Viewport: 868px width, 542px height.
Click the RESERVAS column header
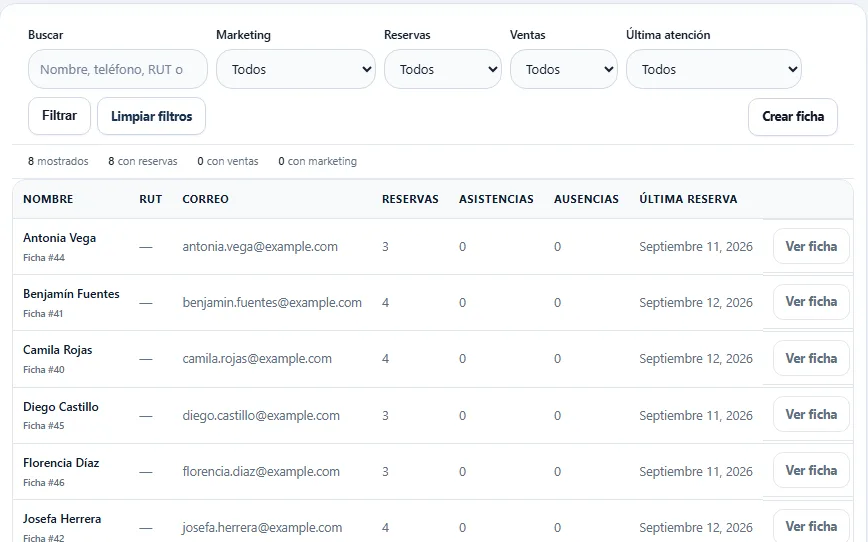[410, 199]
